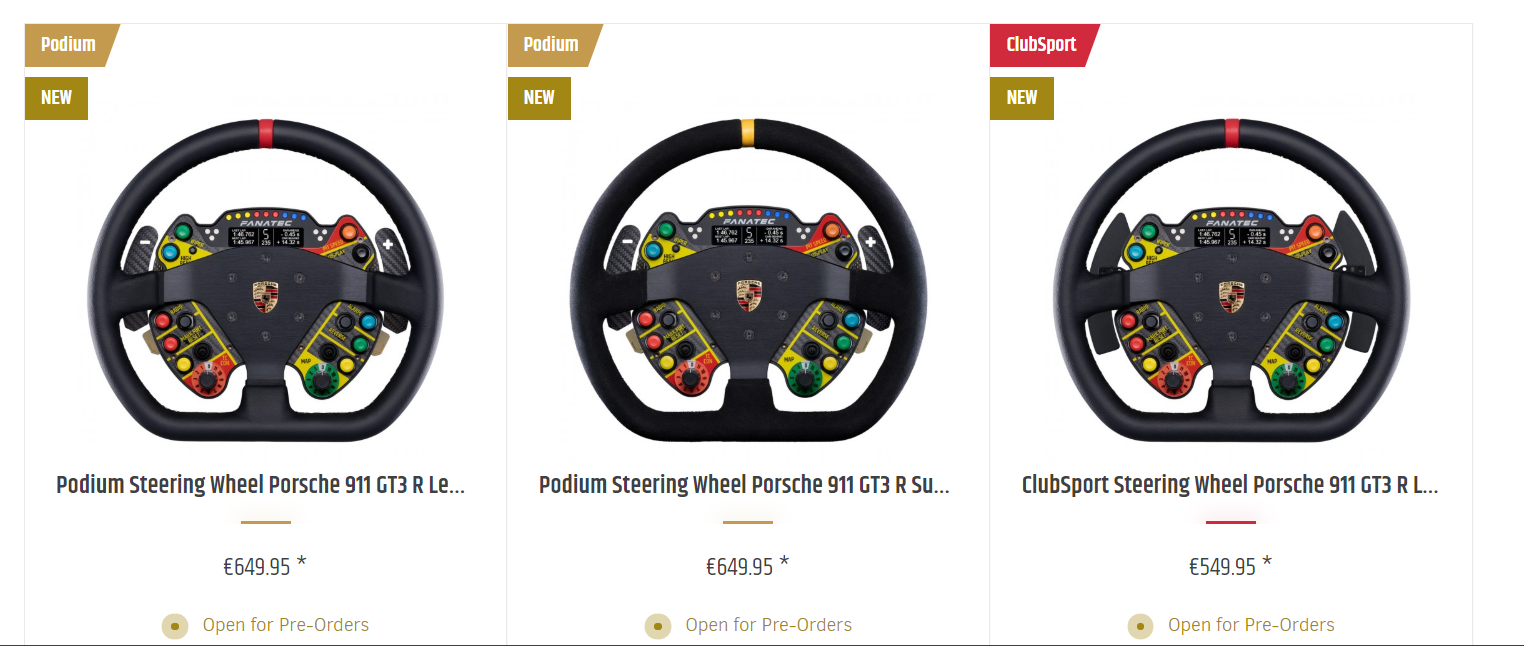This screenshot has width=1524, height=667.
Task: Open the yellow-stripe Podium suede wheel image
Action: tap(748, 280)
